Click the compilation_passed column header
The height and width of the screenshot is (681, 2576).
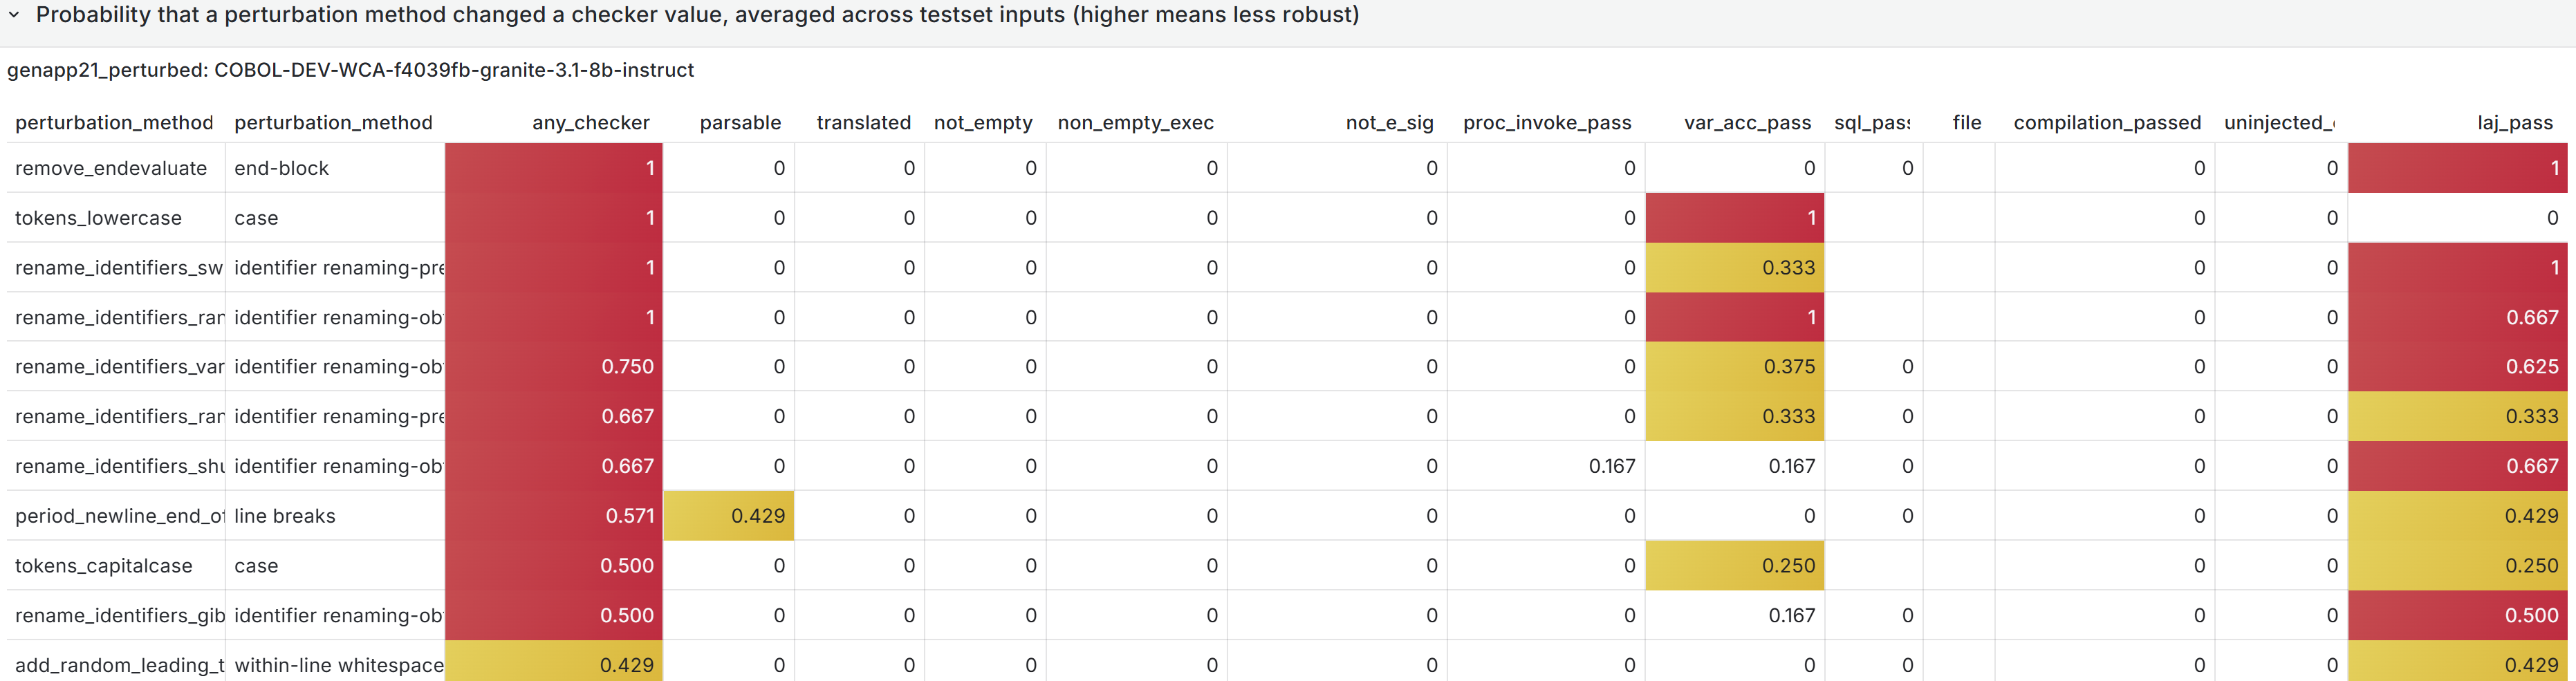2107,122
